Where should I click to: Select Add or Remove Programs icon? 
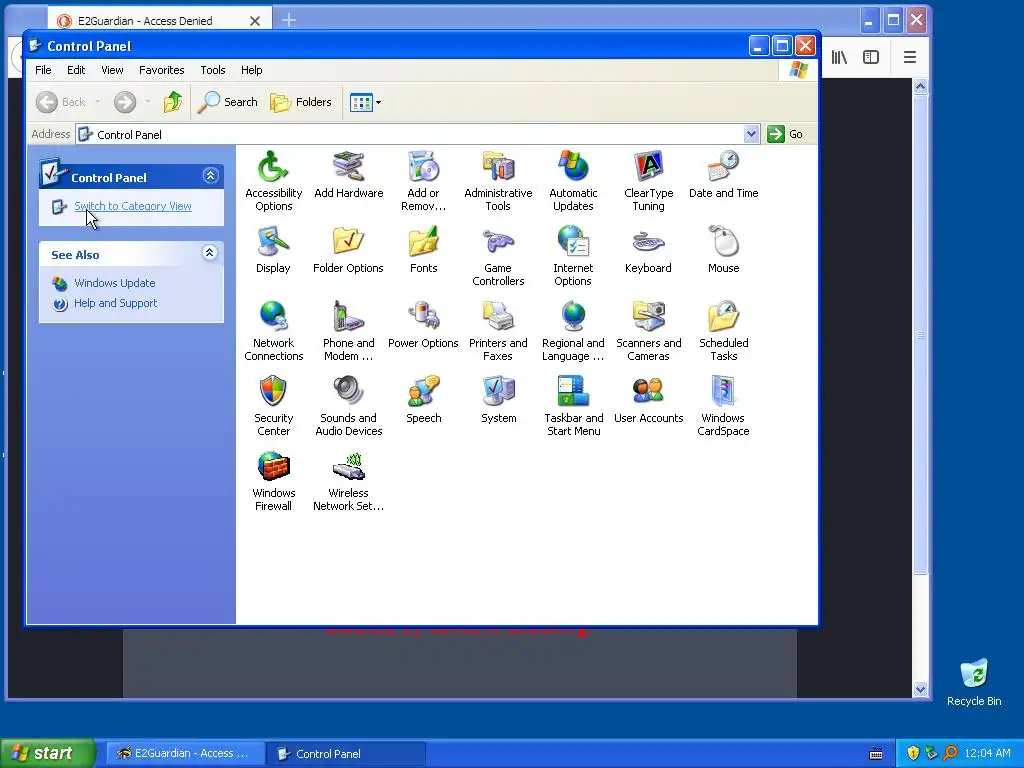pyautogui.click(x=423, y=181)
